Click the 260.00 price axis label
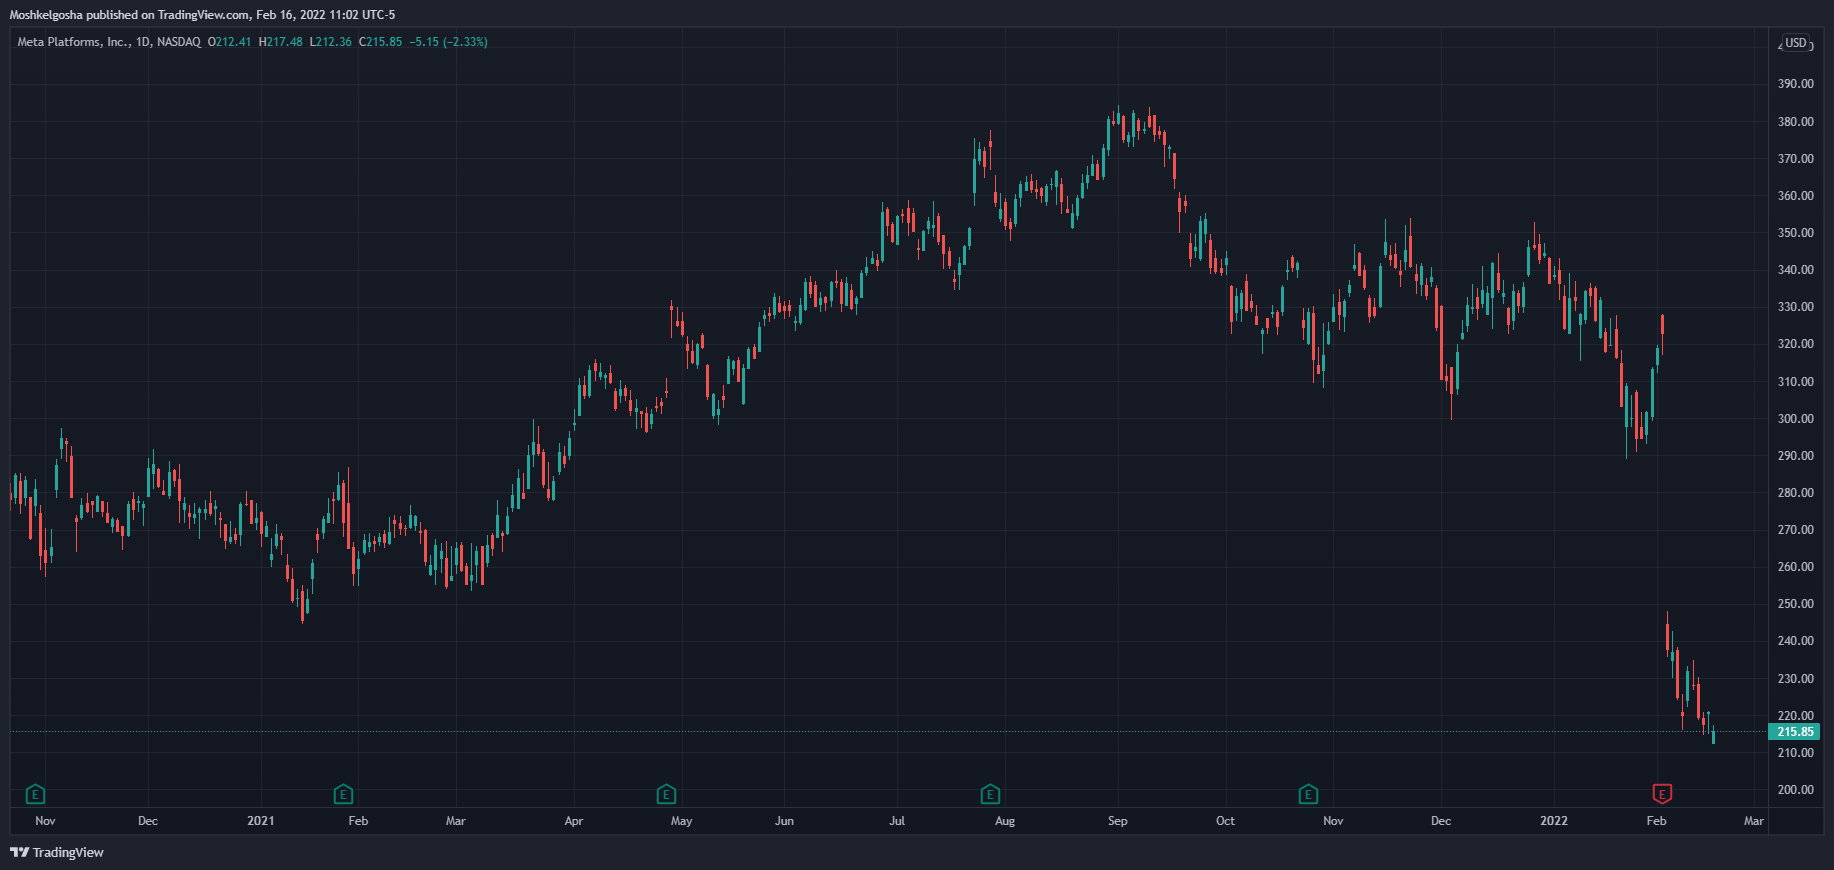Viewport: 1834px width, 870px height. [x=1795, y=567]
